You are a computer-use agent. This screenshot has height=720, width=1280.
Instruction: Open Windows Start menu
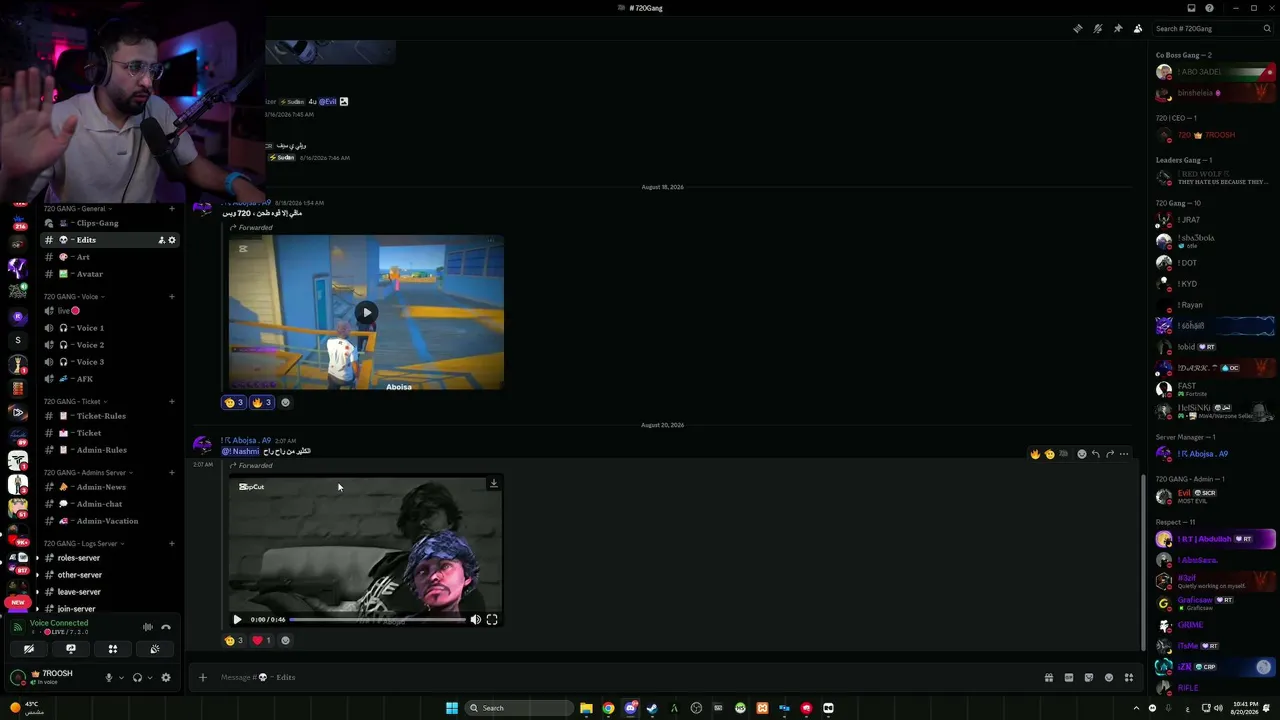click(452, 708)
